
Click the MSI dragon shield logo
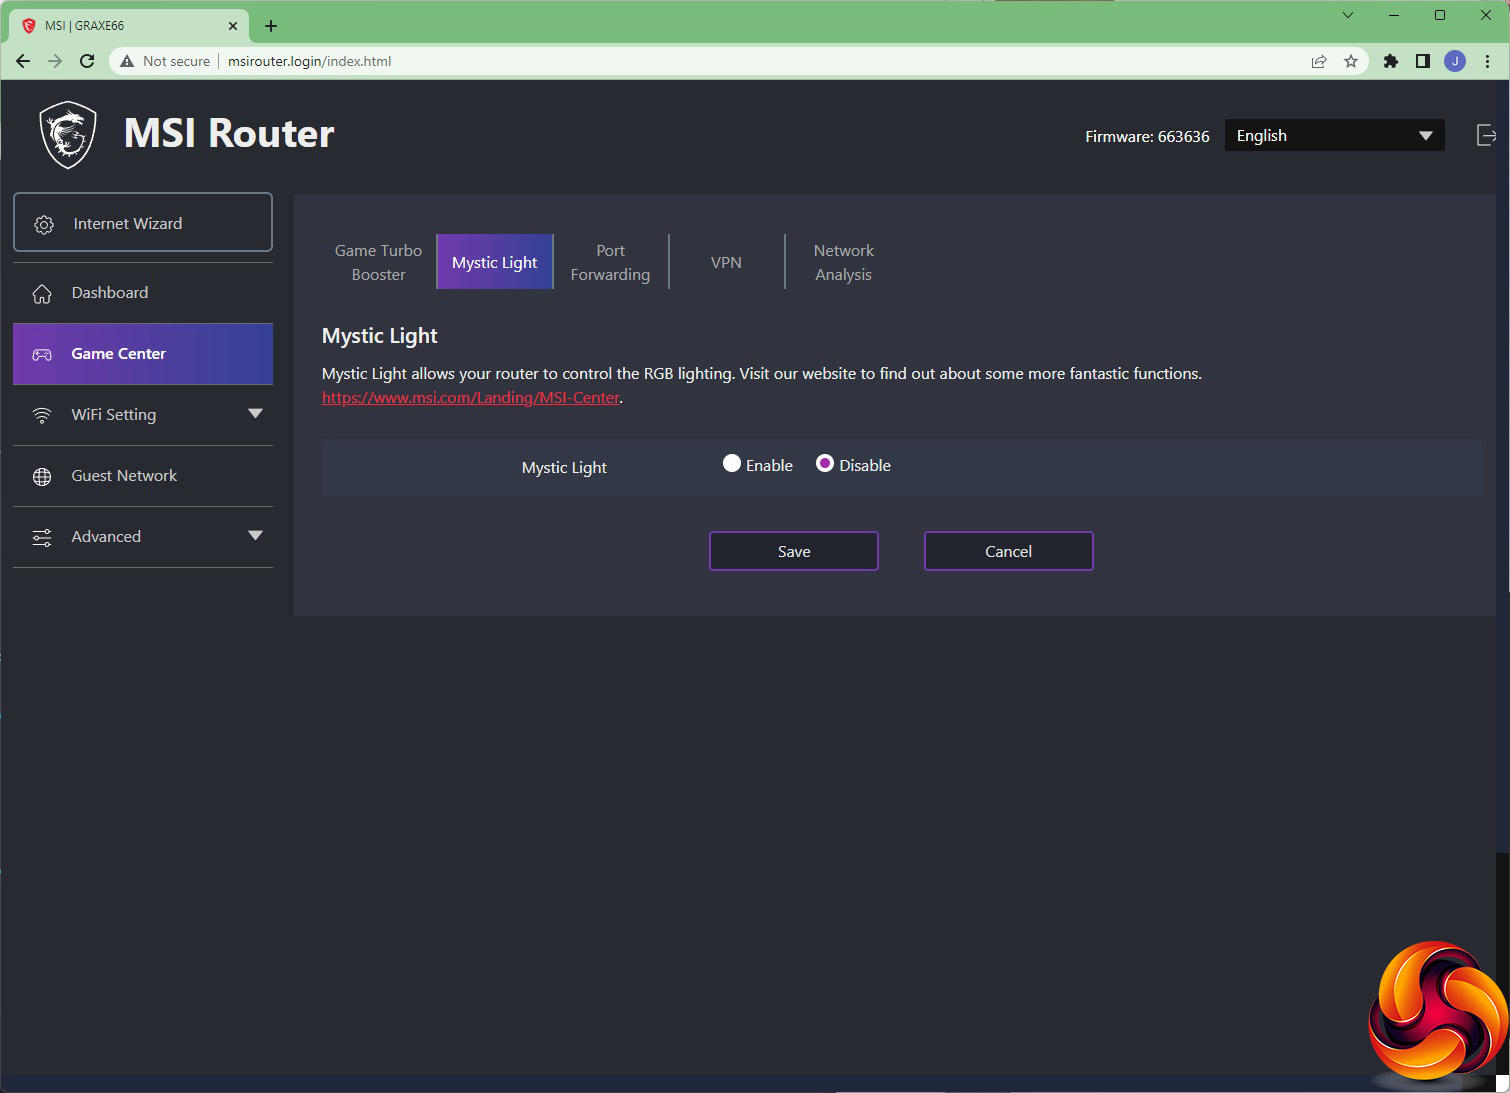pos(68,135)
